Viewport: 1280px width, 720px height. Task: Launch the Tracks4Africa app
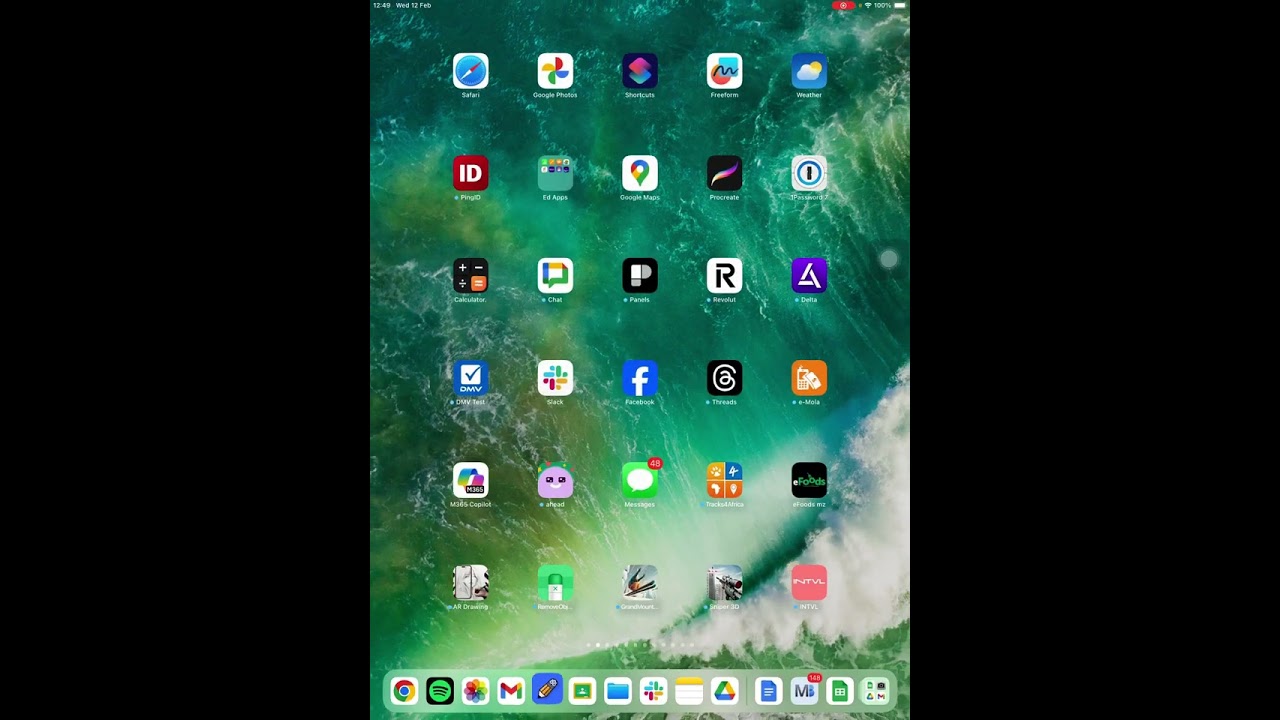click(724, 480)
